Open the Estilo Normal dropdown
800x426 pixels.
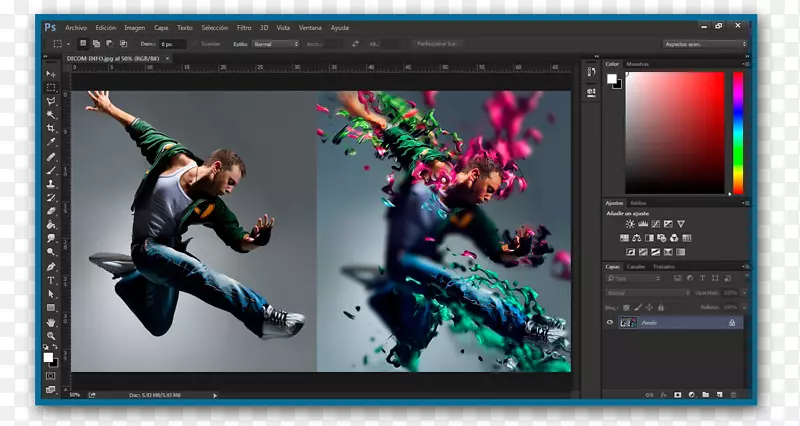coord(276,44)
